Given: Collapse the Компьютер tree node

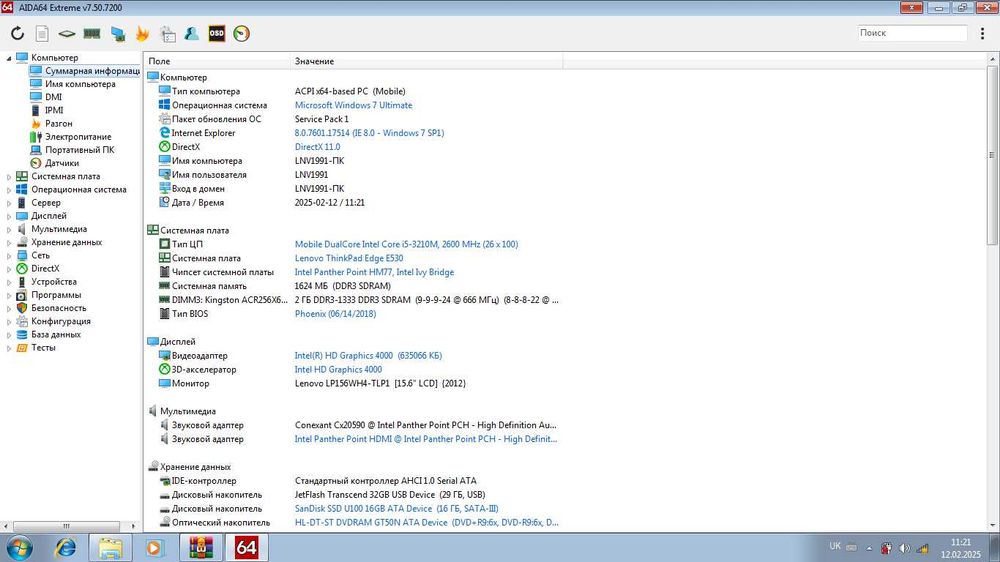Looking at the screenshot, I should pos(9,58).
